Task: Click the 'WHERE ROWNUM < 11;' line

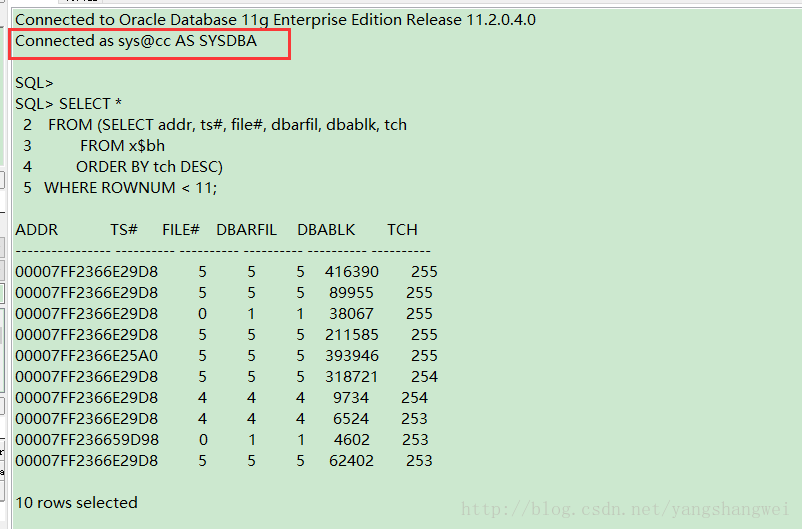Action: click(x=120, y=188)
